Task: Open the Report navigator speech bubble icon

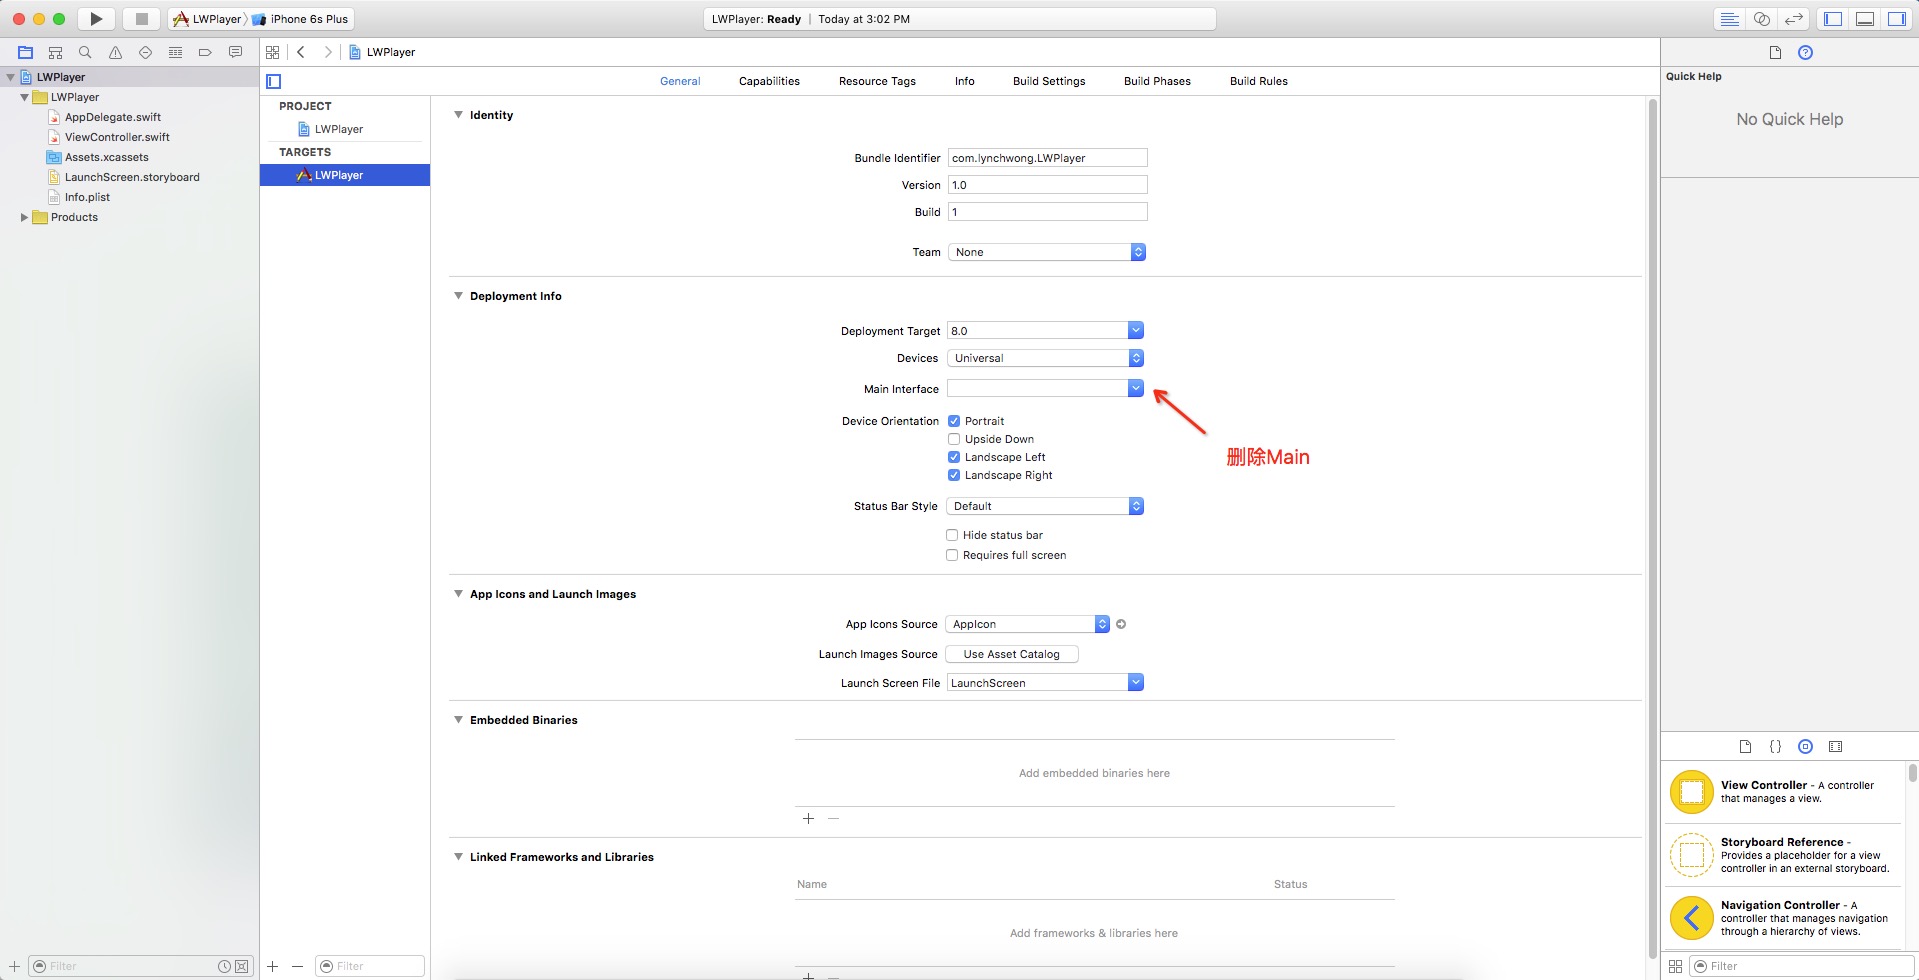Action: [235, 52]
